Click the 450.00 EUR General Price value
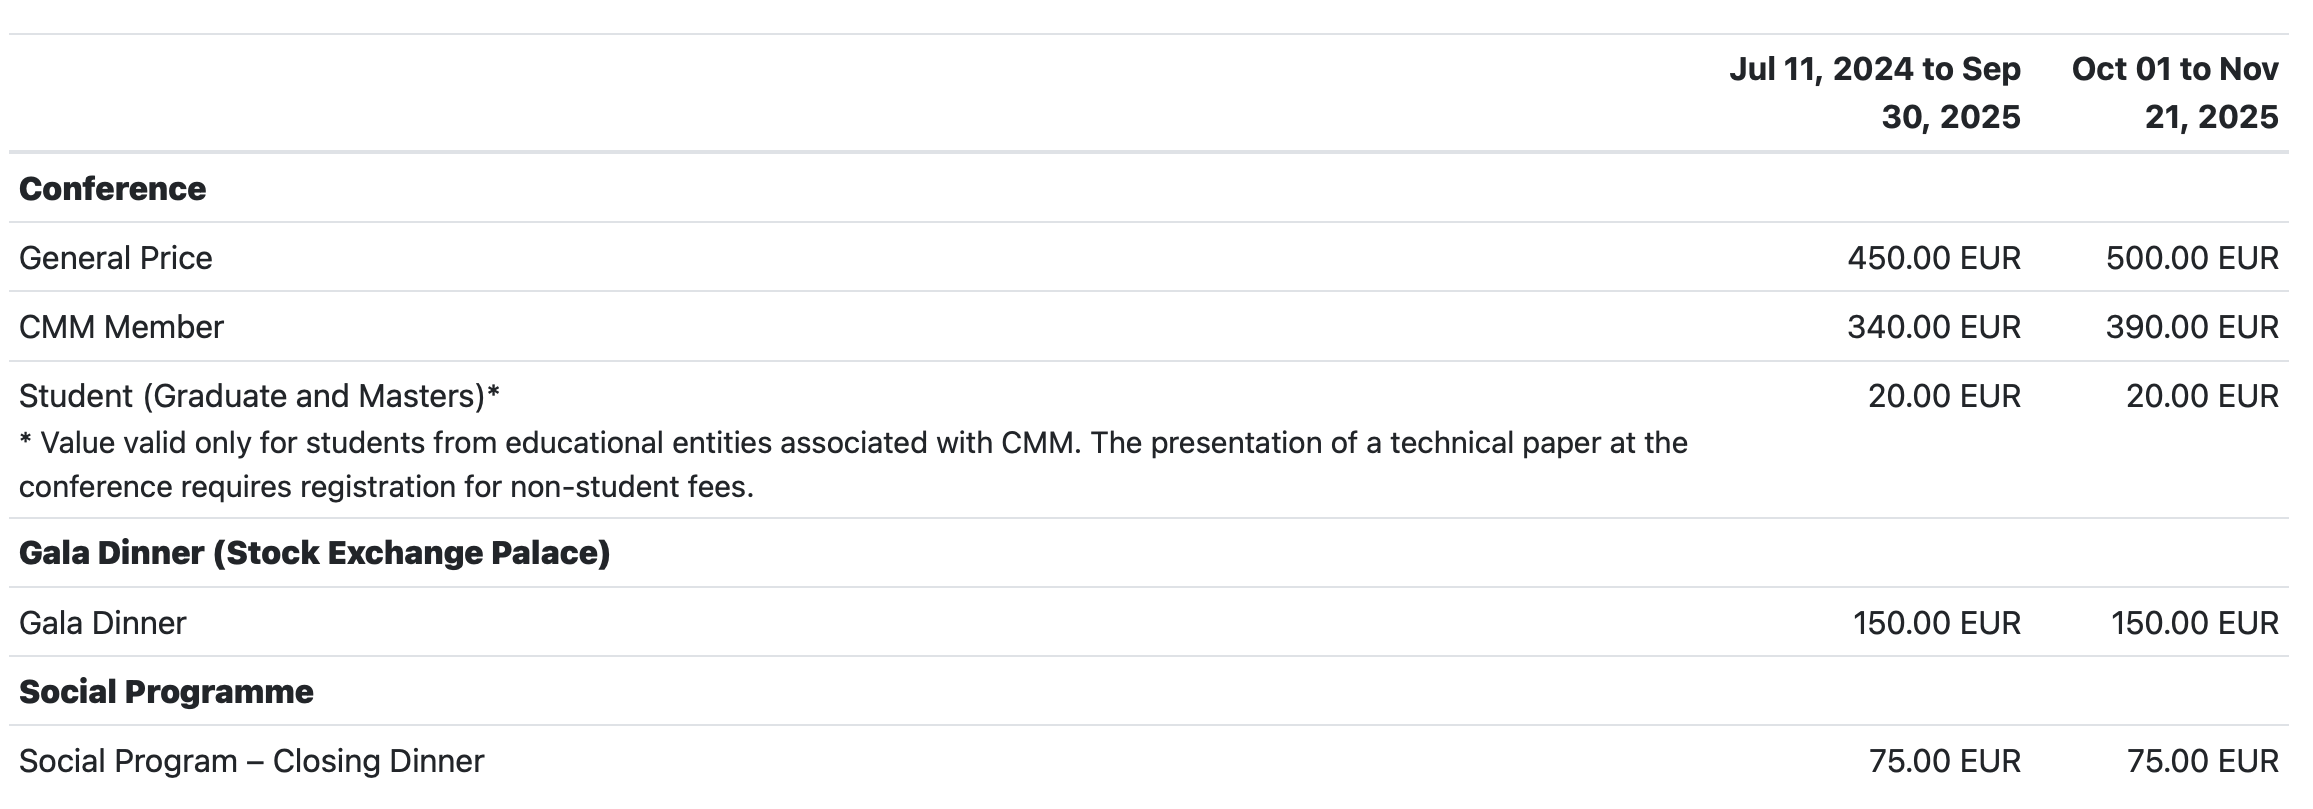 coord(1934,258)
